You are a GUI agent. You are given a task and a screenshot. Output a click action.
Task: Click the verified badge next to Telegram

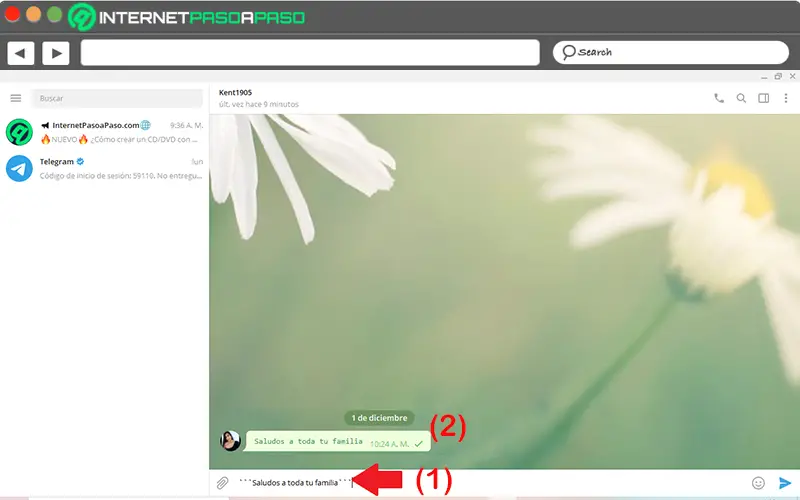pos(80,161)
